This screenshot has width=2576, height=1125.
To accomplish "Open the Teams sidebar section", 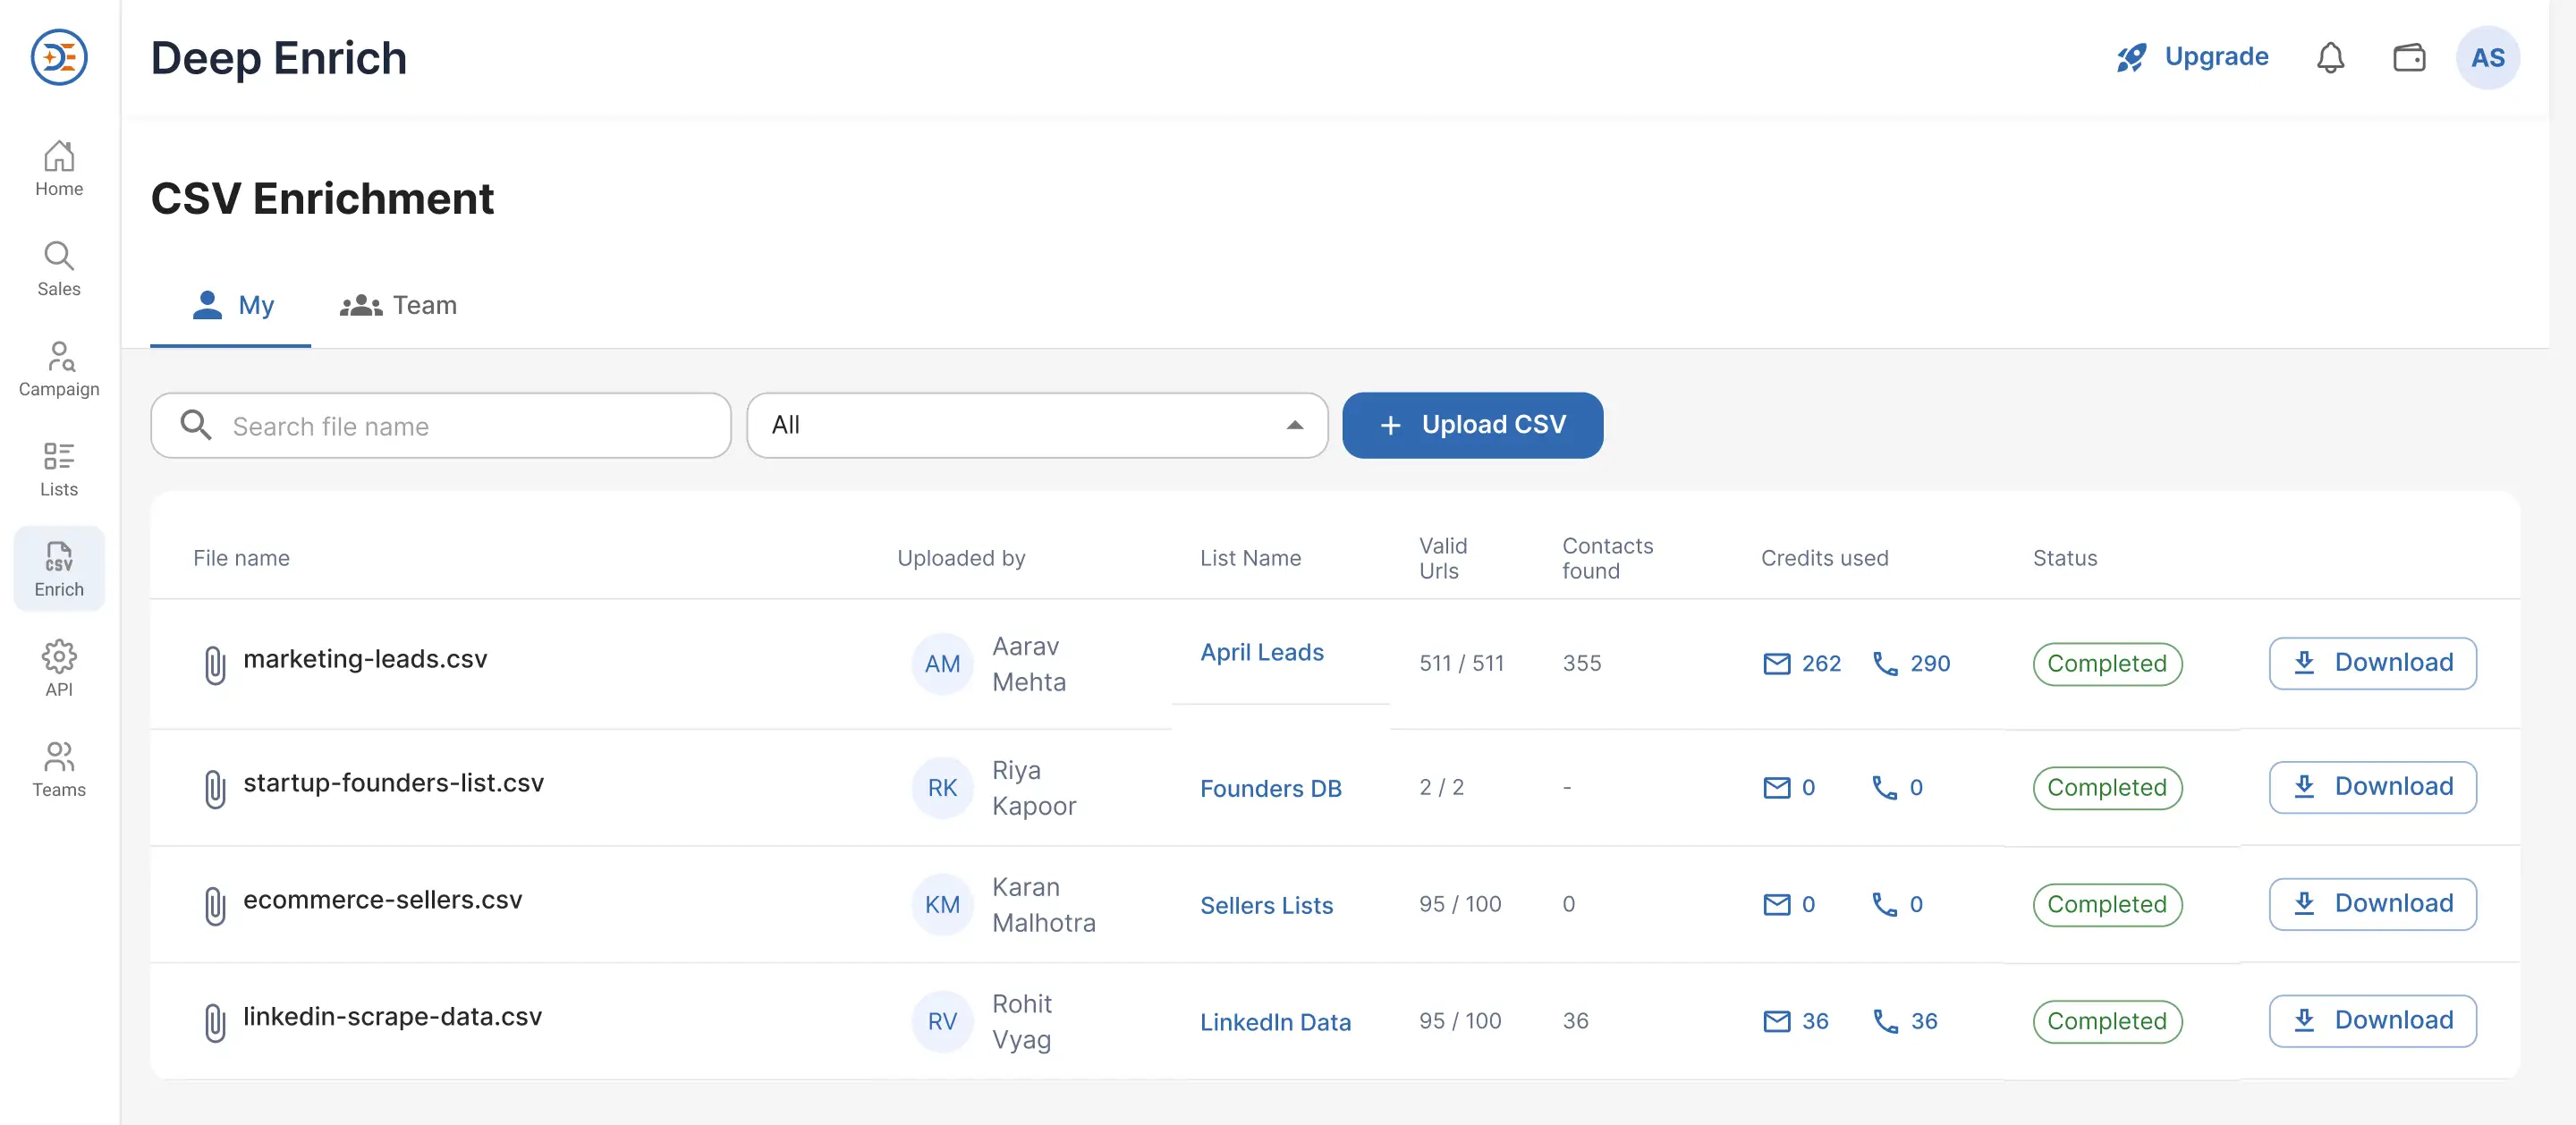I will (59, 769).
